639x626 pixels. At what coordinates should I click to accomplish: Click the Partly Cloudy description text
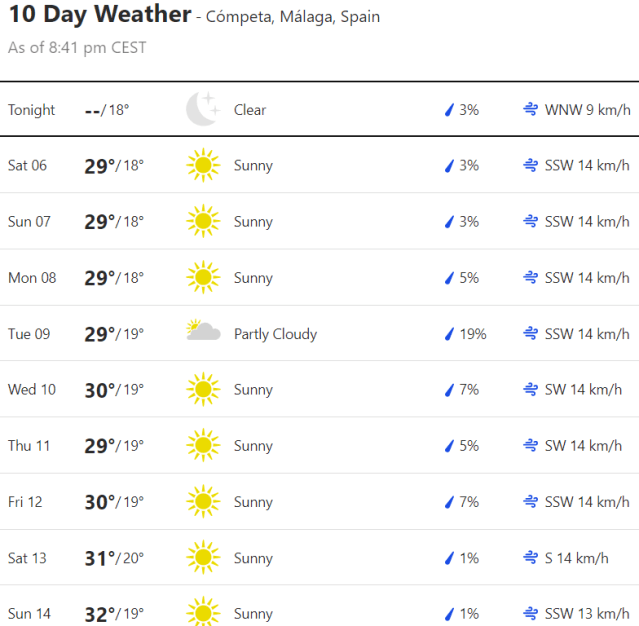[x=275, y=334]
